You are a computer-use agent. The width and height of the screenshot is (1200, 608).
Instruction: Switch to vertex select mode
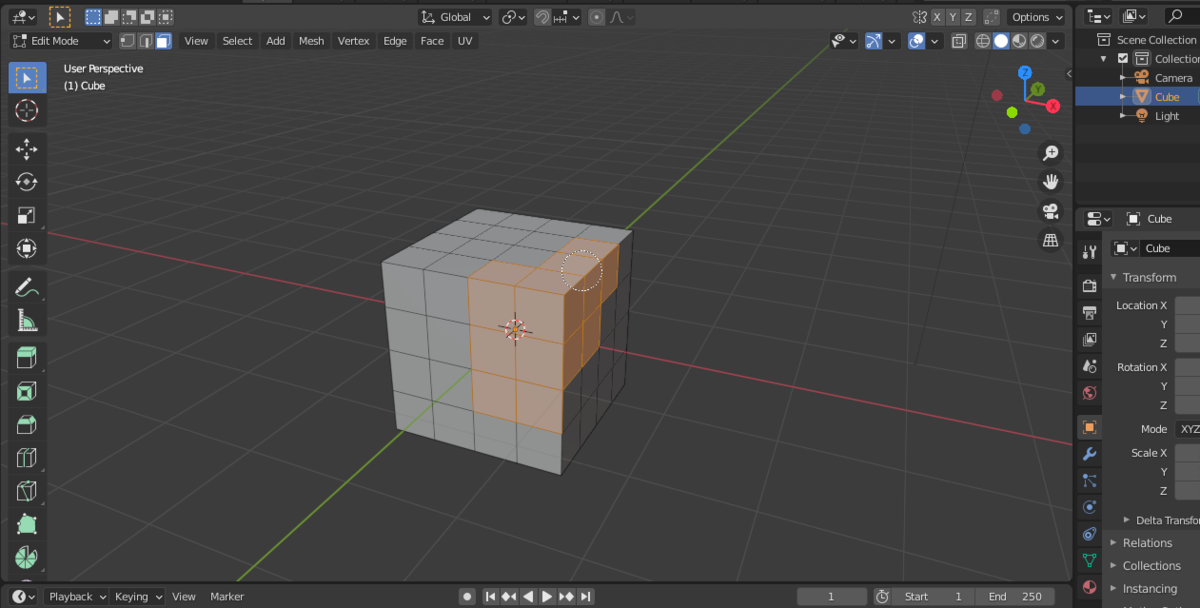(x=127, y=41)
